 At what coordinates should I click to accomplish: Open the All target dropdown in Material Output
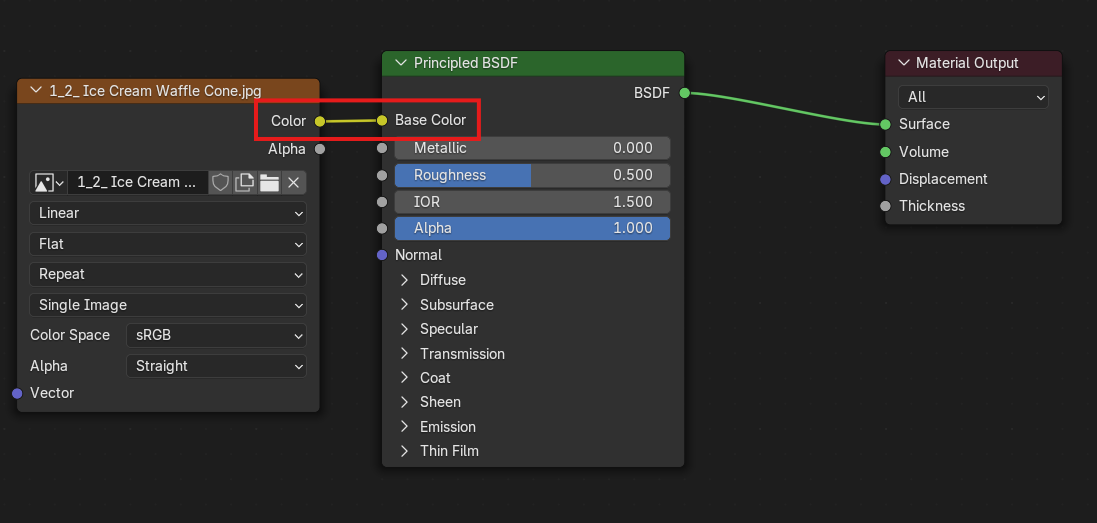pos(972,97)
